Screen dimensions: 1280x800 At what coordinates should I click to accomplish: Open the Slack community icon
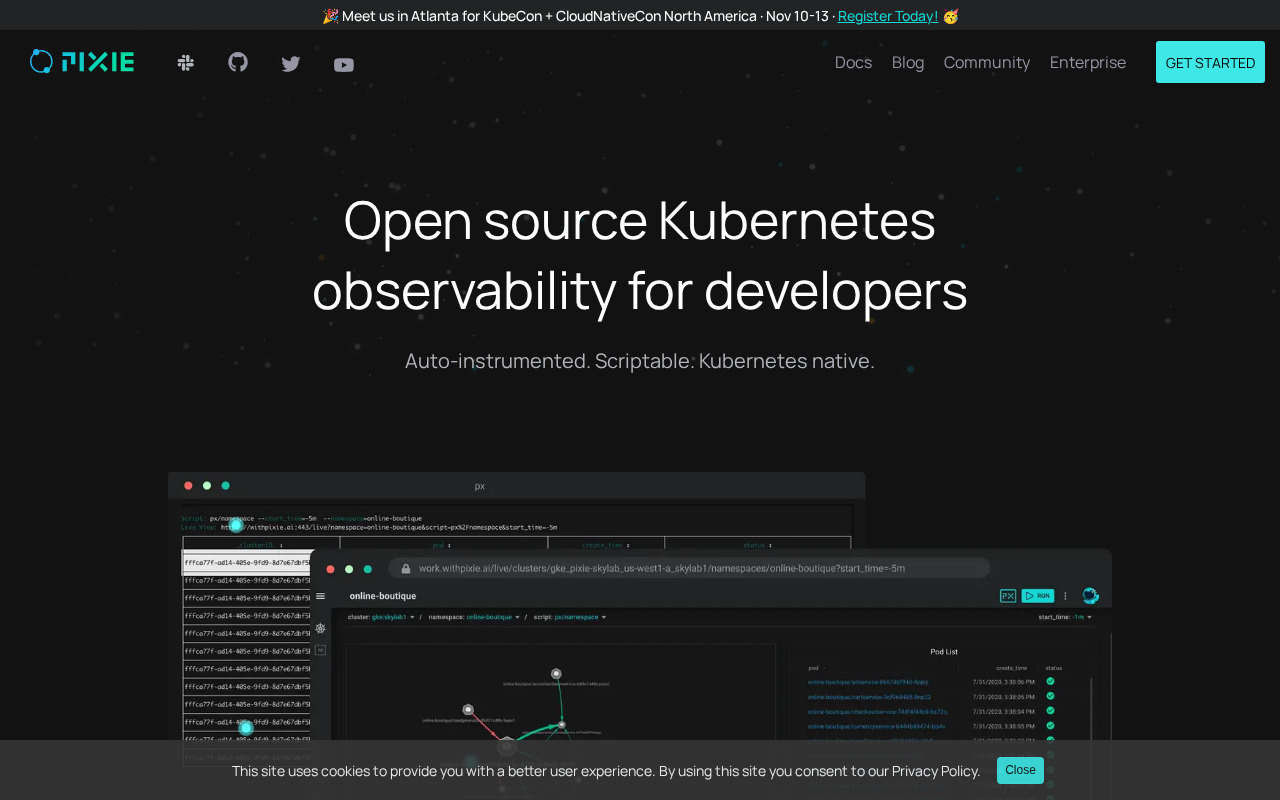(x=185, y=63)
